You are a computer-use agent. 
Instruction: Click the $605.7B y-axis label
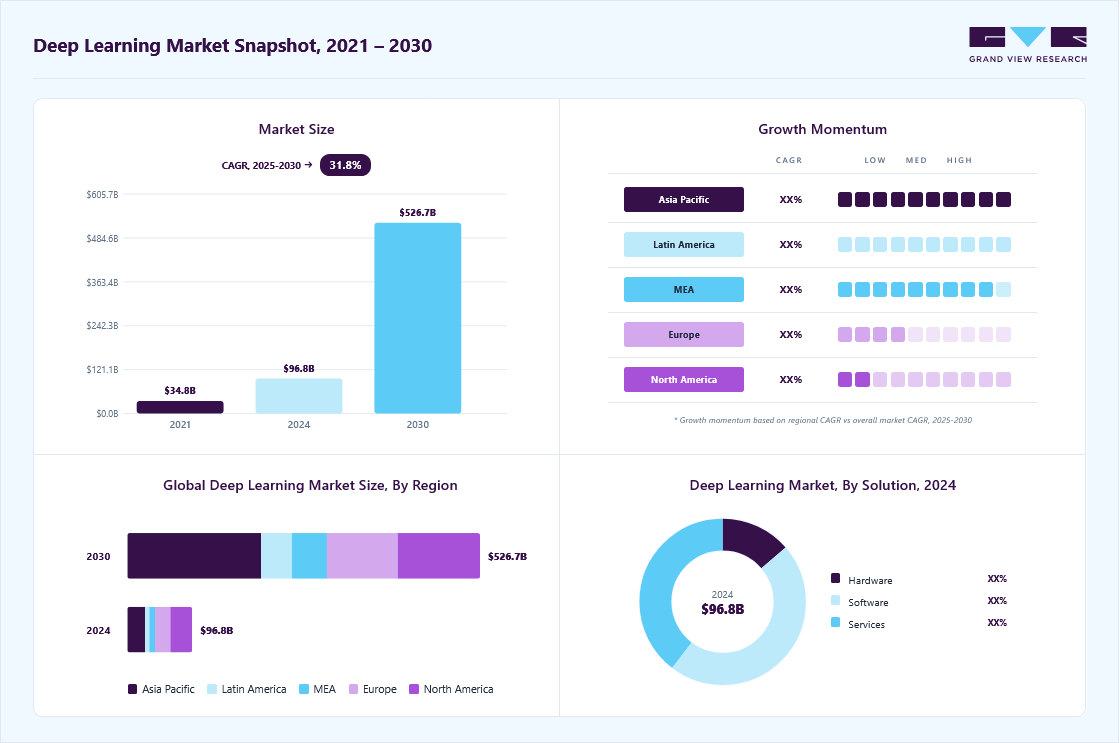103,194
